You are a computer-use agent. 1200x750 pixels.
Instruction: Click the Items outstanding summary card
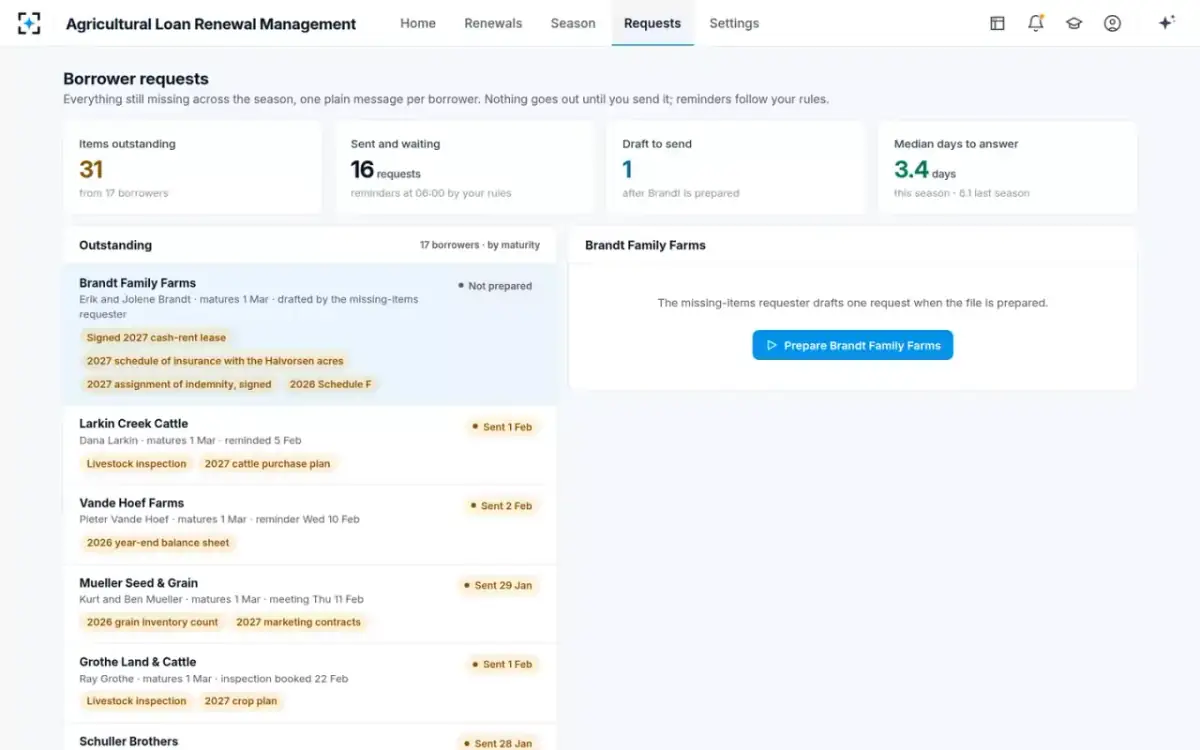coord(193,168)
